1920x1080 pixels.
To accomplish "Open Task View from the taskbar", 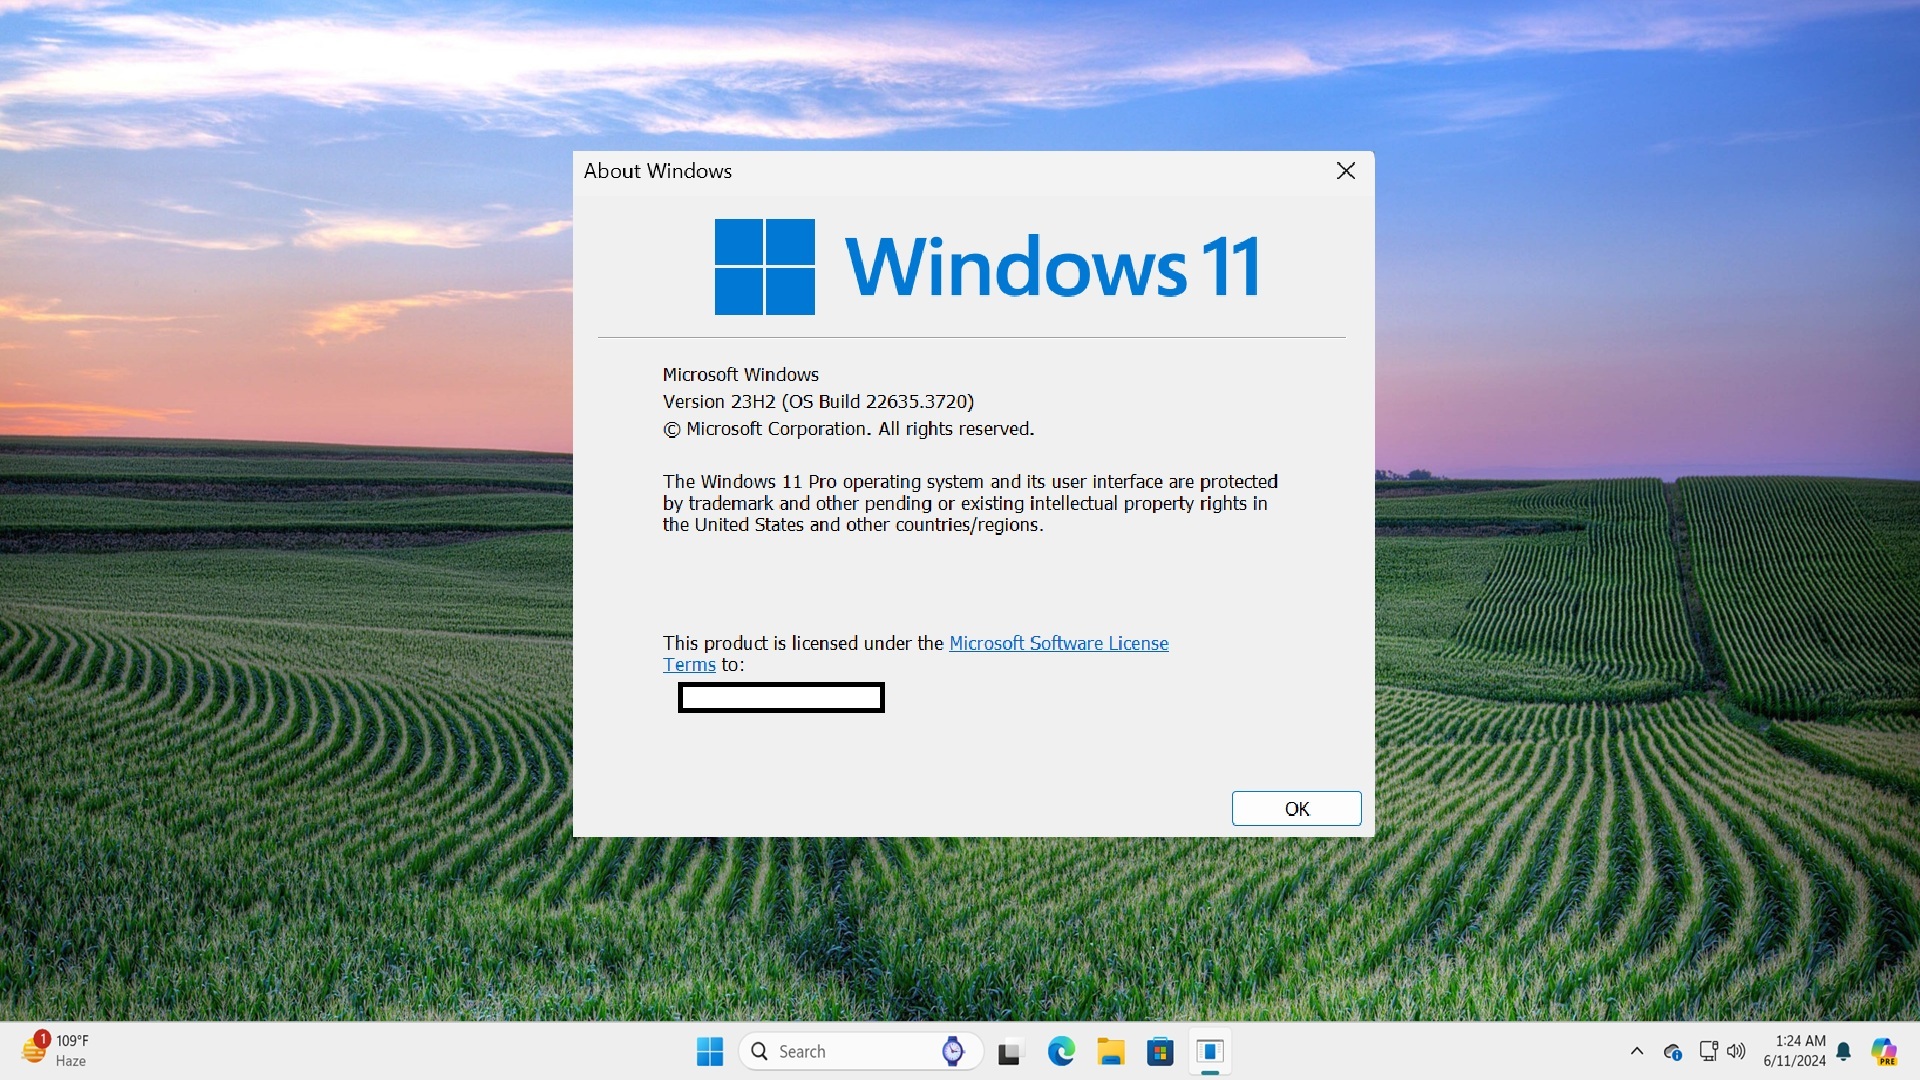I will 1009,1051.
